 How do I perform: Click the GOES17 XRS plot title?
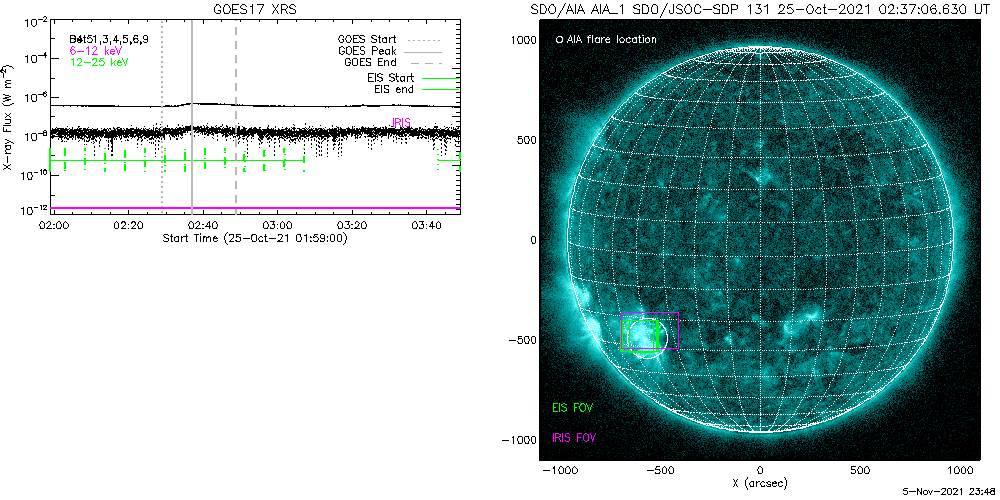(255, 9)
